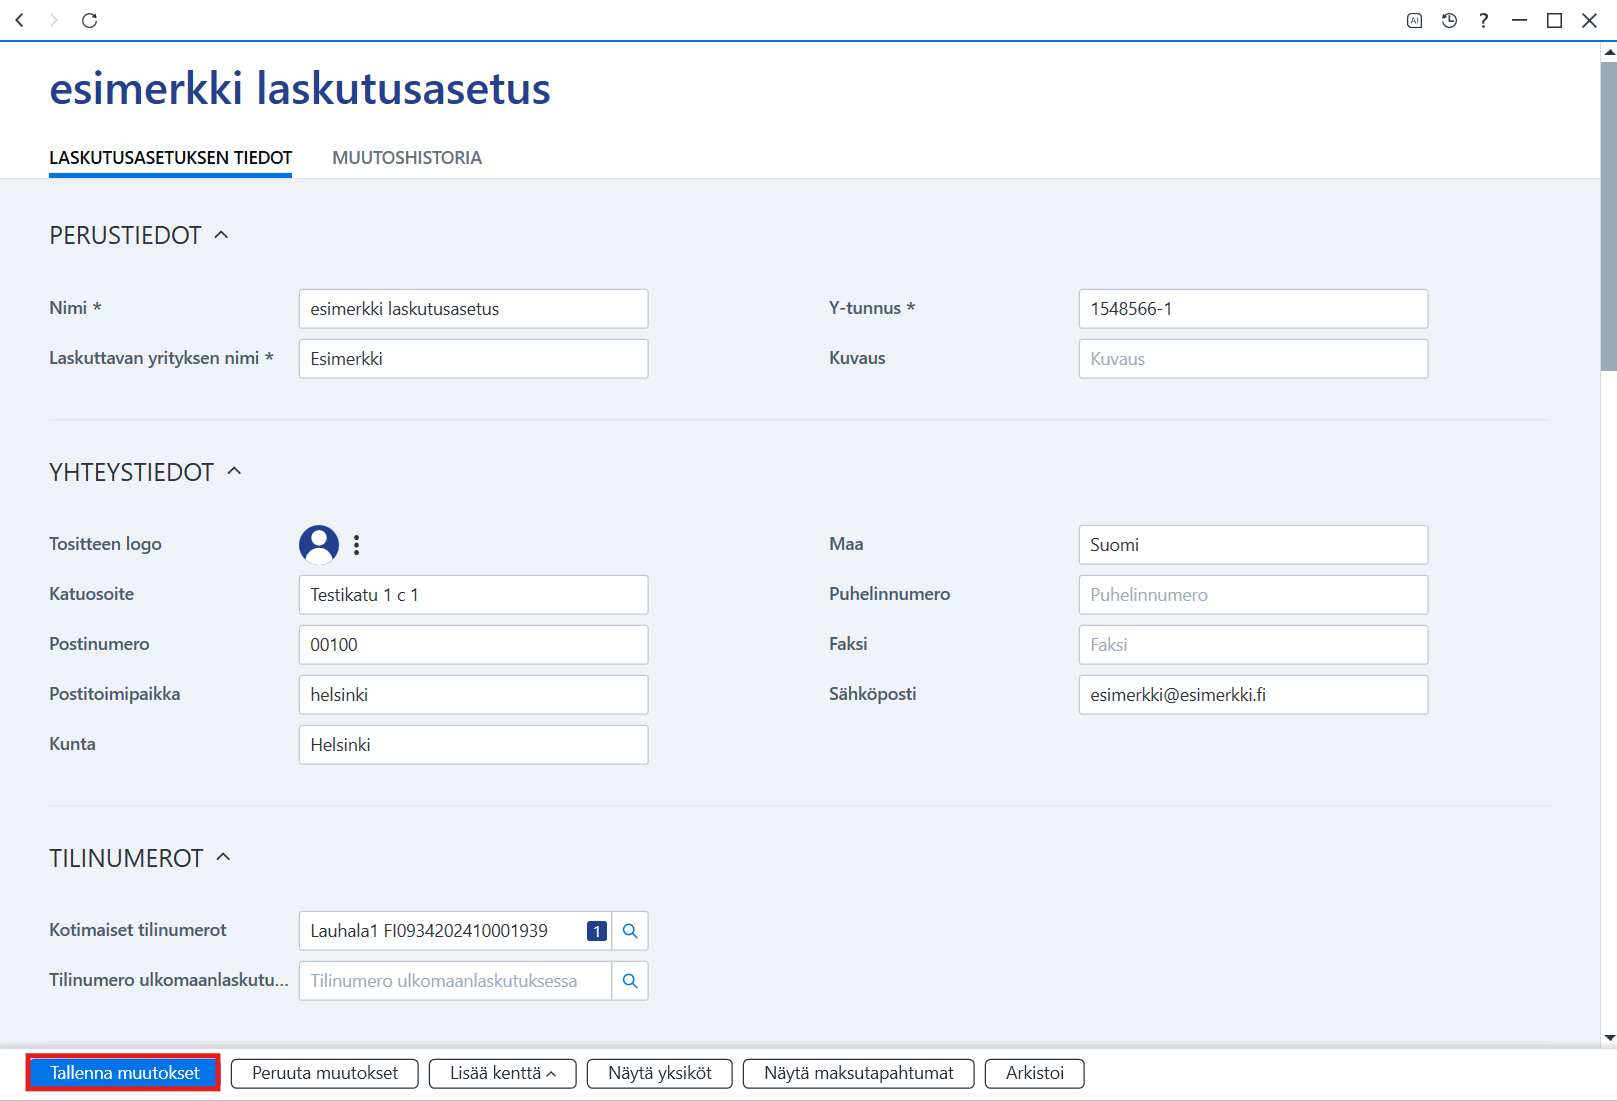1617x1101 pixels.
Task: Switch to MUUTOSHISTORIA tab
Action: click(x=407, y=158)
